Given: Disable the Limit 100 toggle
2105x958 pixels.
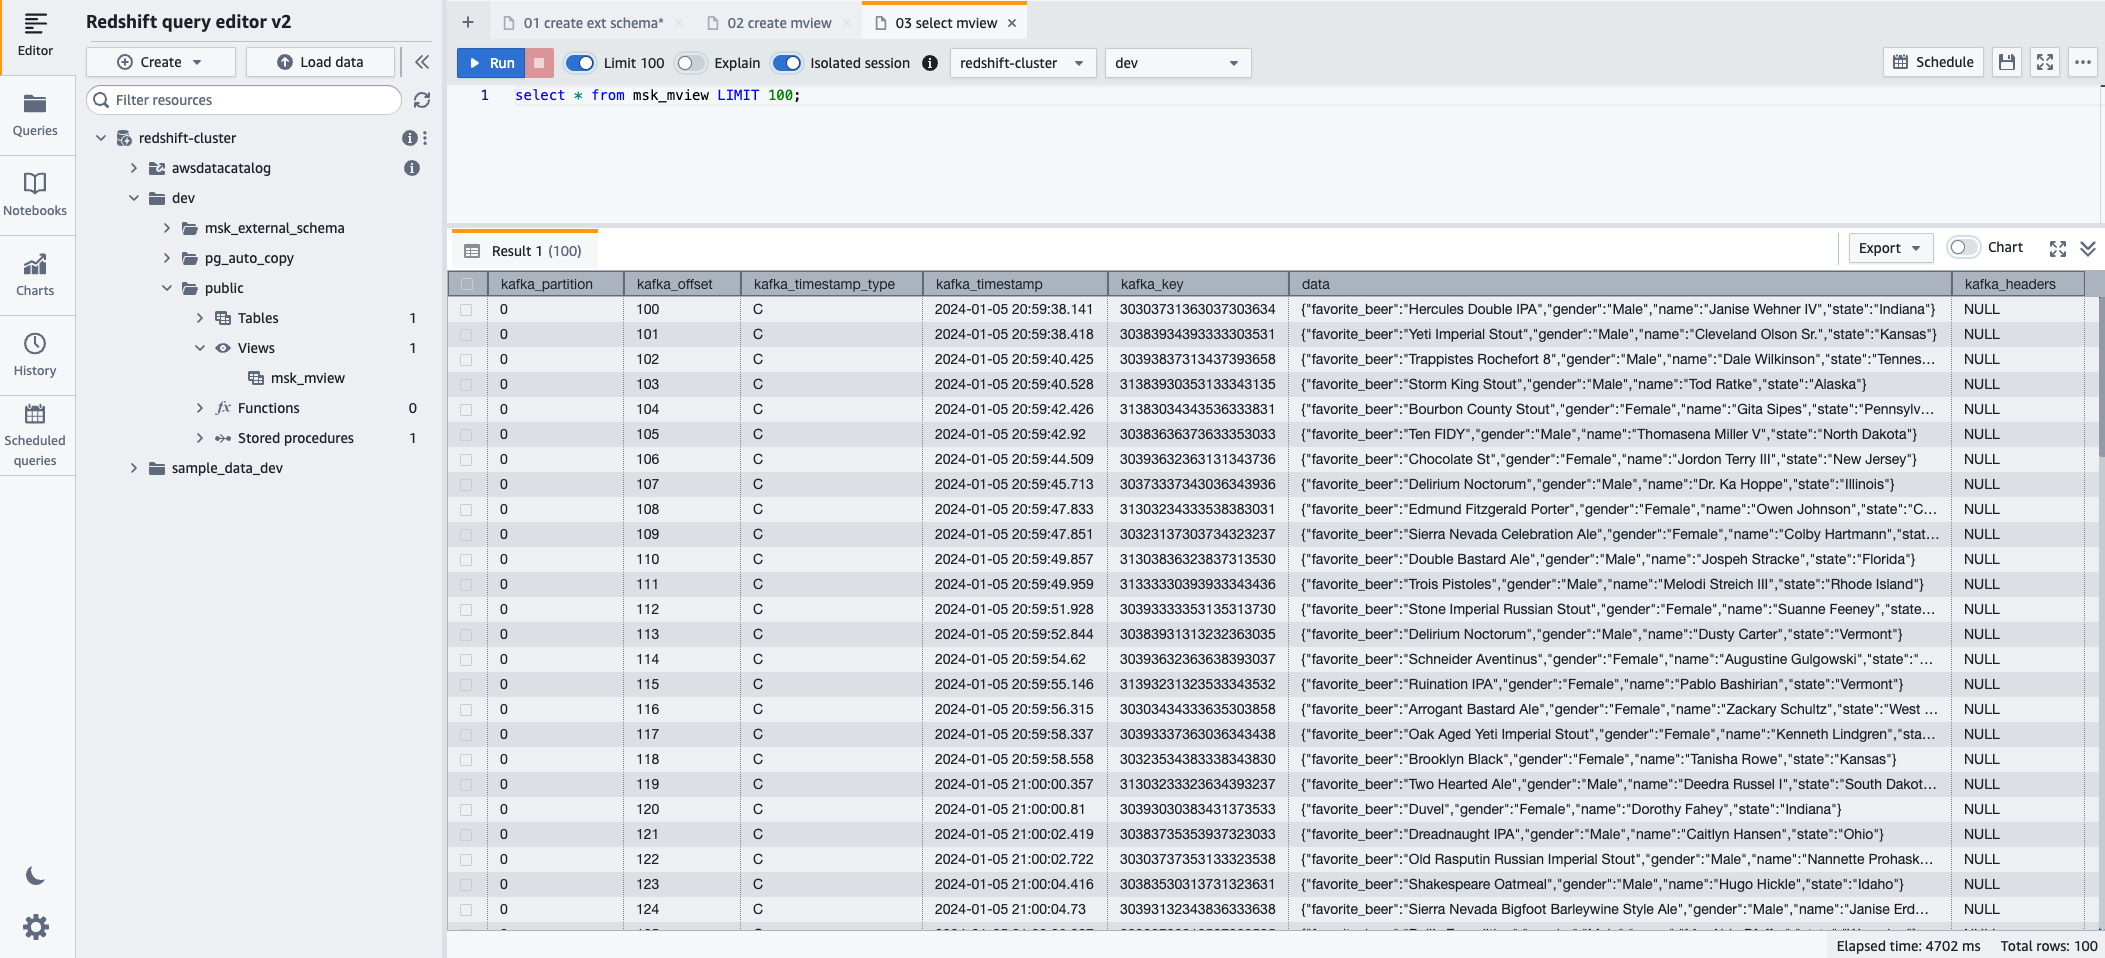Looking at the screenshot, I should pyautogui.click(x=580, y=62).
